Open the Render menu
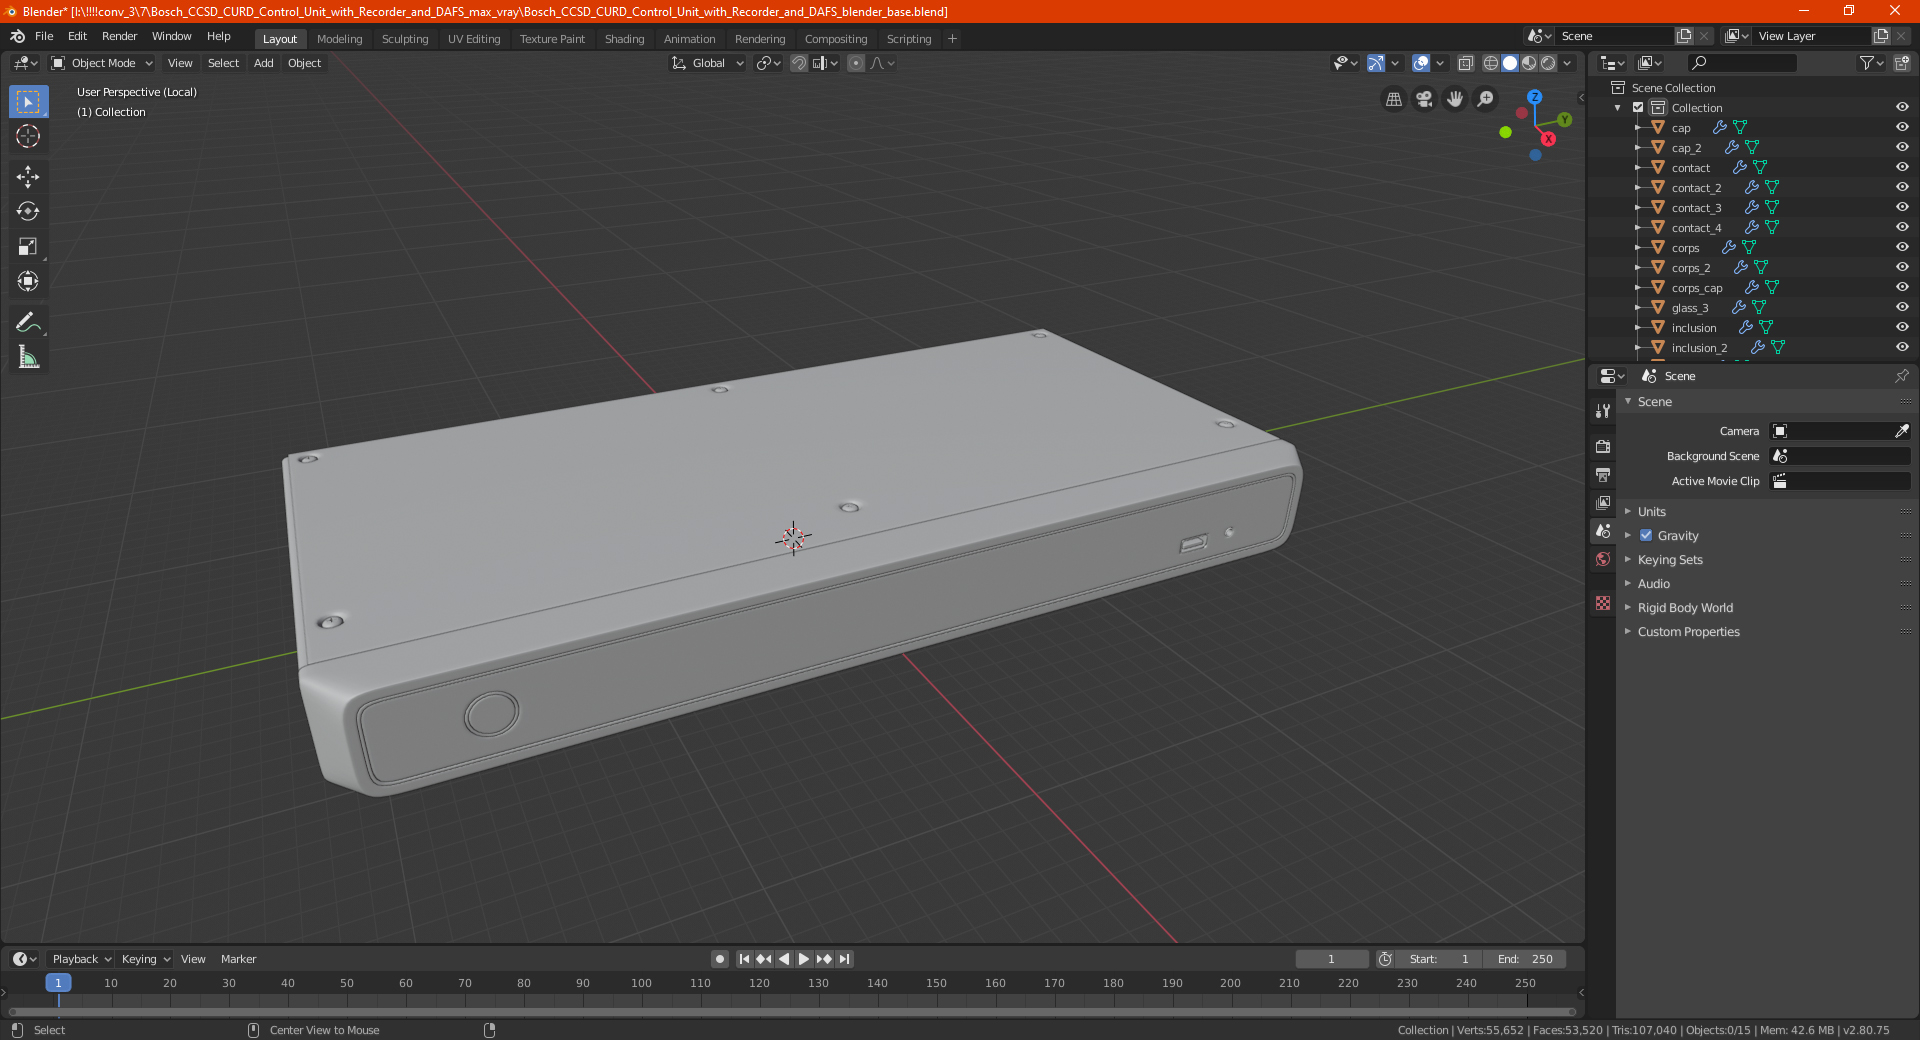Image resolution: width=1920 pixels, height=1040 pixels. 119,36
